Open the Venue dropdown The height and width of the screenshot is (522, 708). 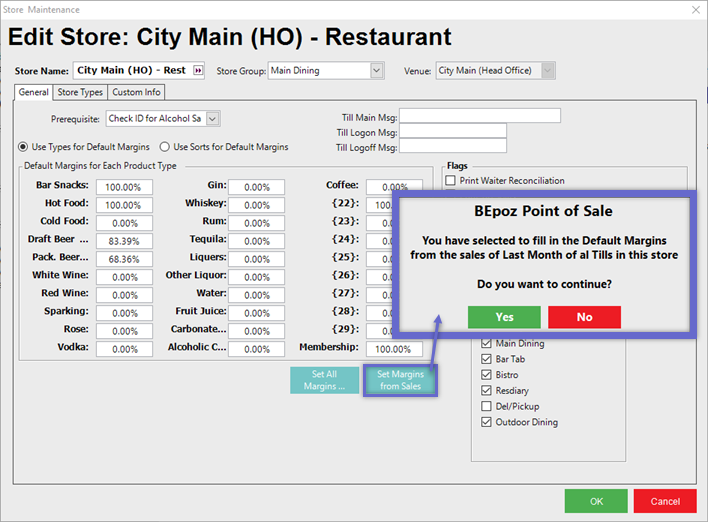[547, 70]
